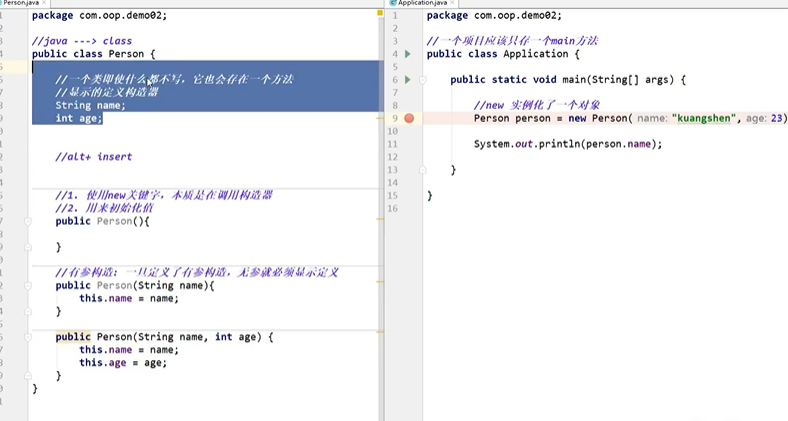This screenshot has width=788, height=421.
Task: Click the "public static void main" signature
Action: tap(568, 79)
